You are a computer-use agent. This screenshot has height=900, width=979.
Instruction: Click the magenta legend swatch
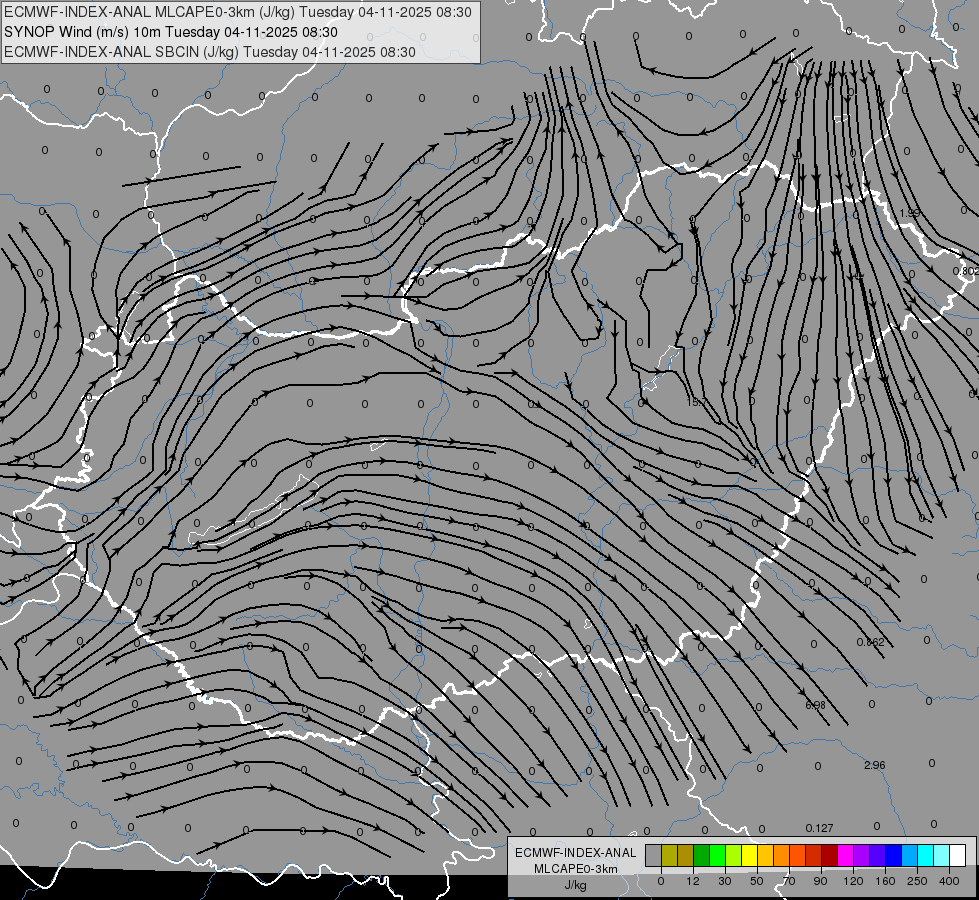[846, 855]
